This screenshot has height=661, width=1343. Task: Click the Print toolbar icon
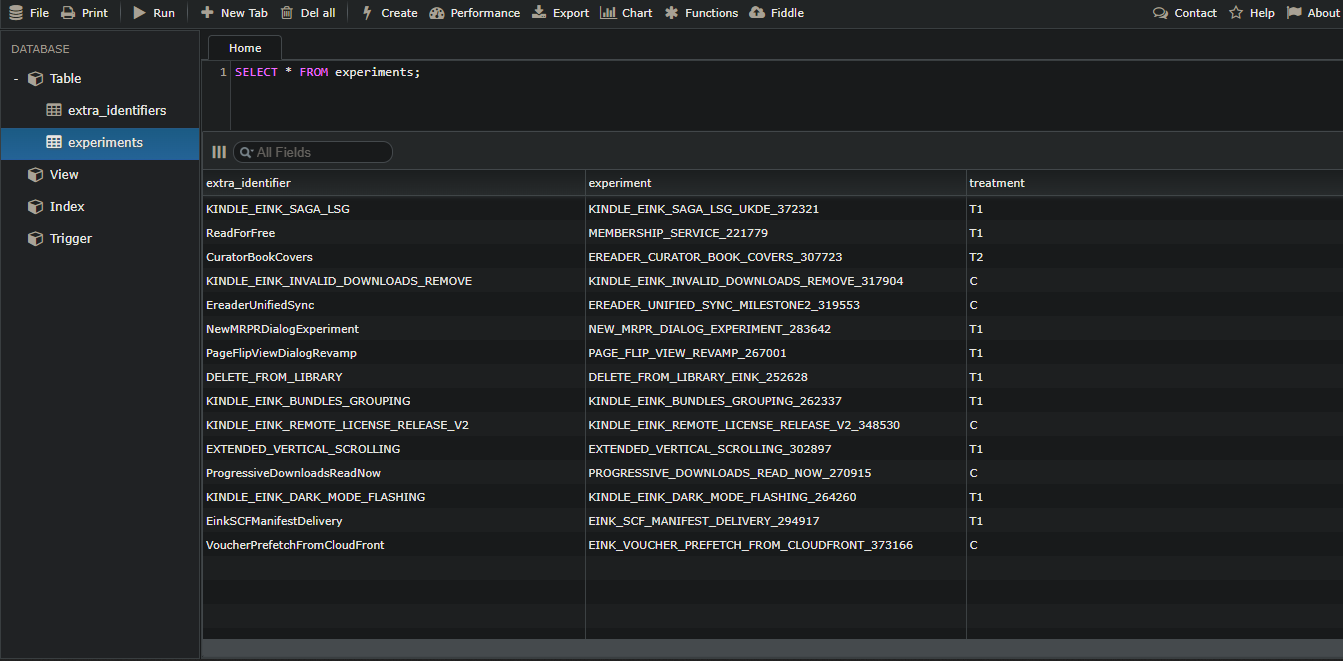68,13
